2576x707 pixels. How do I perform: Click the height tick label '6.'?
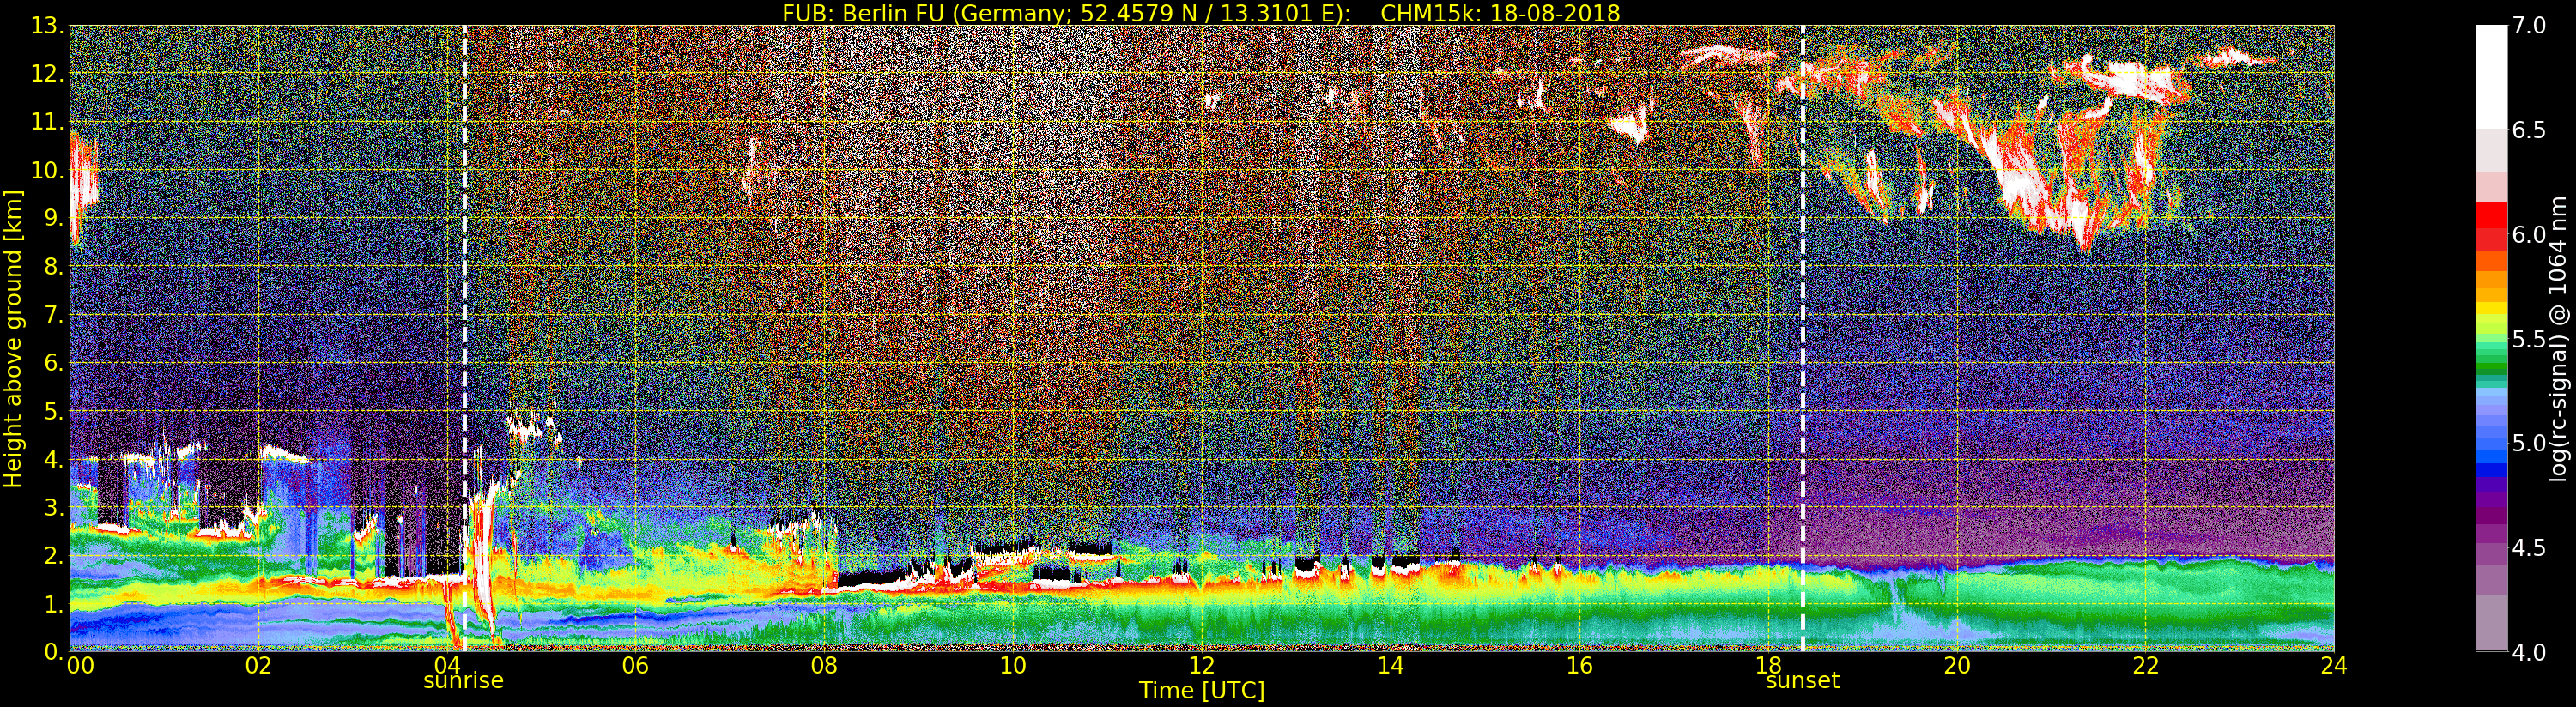click(x=53, y=363)
